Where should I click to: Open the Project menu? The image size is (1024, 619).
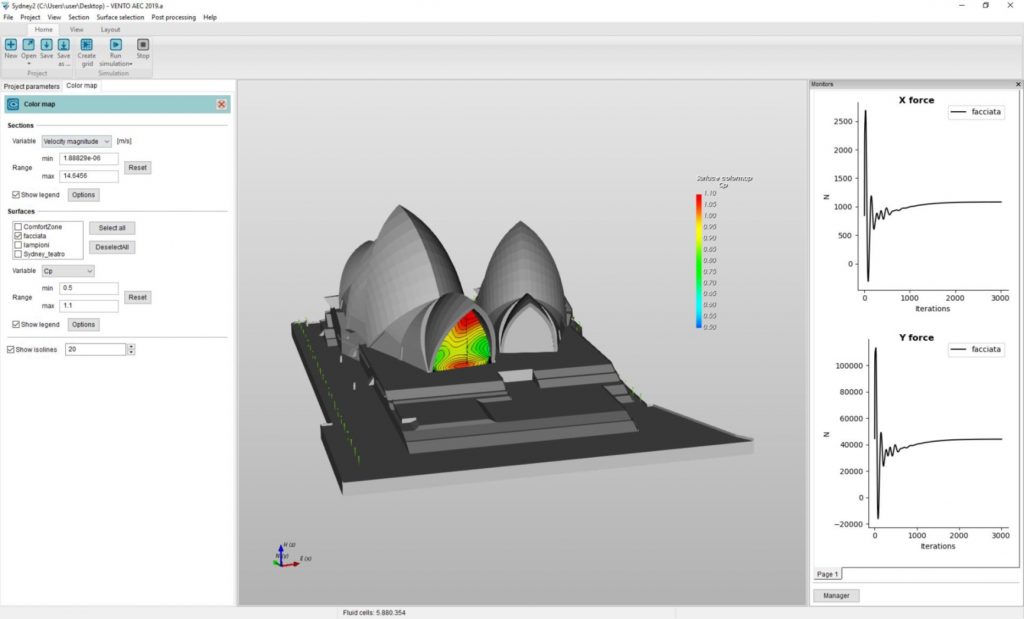click(x=30, y=18)
